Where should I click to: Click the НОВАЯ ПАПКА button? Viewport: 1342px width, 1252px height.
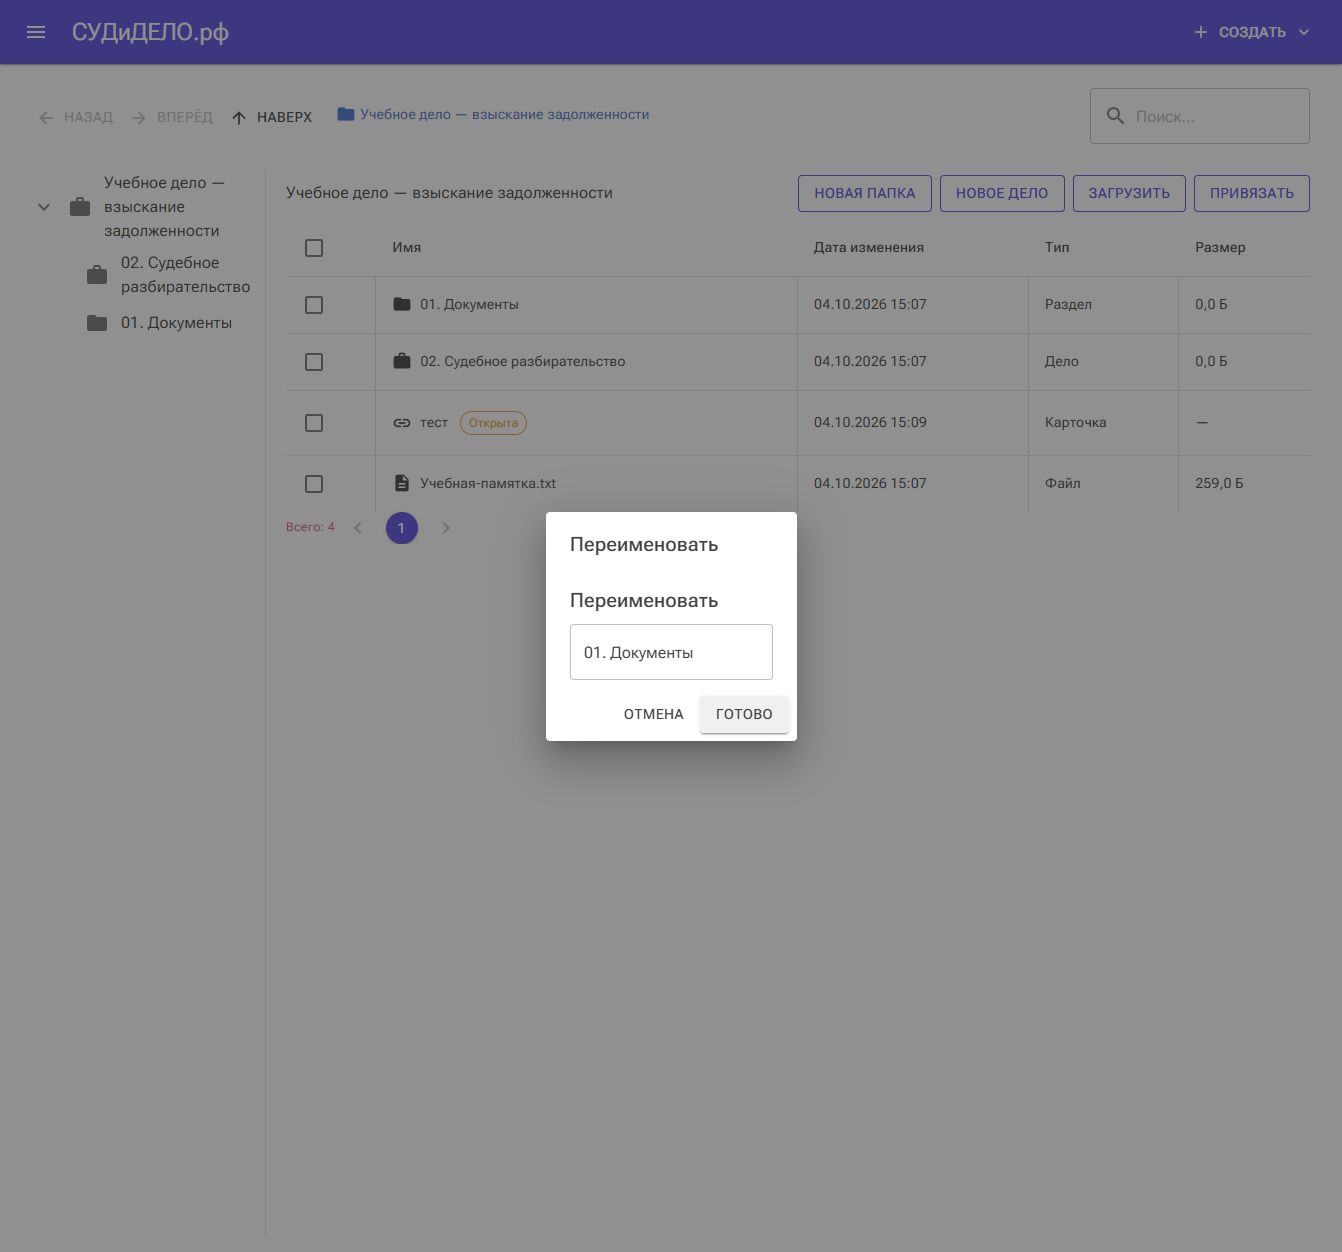(865, 193)
